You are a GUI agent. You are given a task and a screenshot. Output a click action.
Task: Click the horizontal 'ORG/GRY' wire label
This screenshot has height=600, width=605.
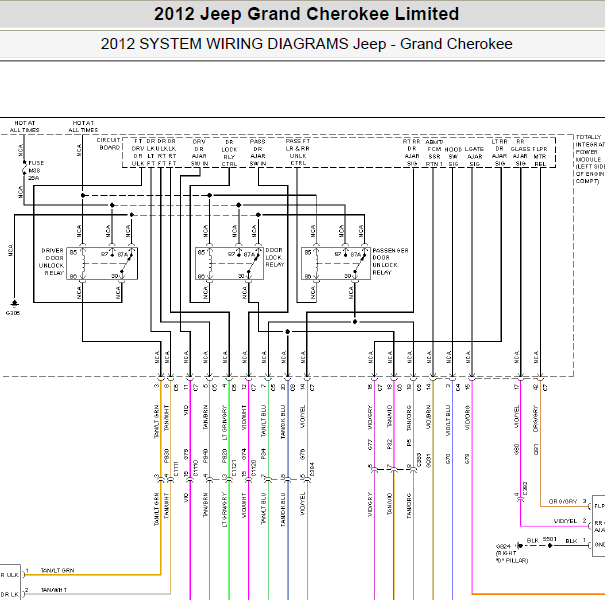click(562, 502)
